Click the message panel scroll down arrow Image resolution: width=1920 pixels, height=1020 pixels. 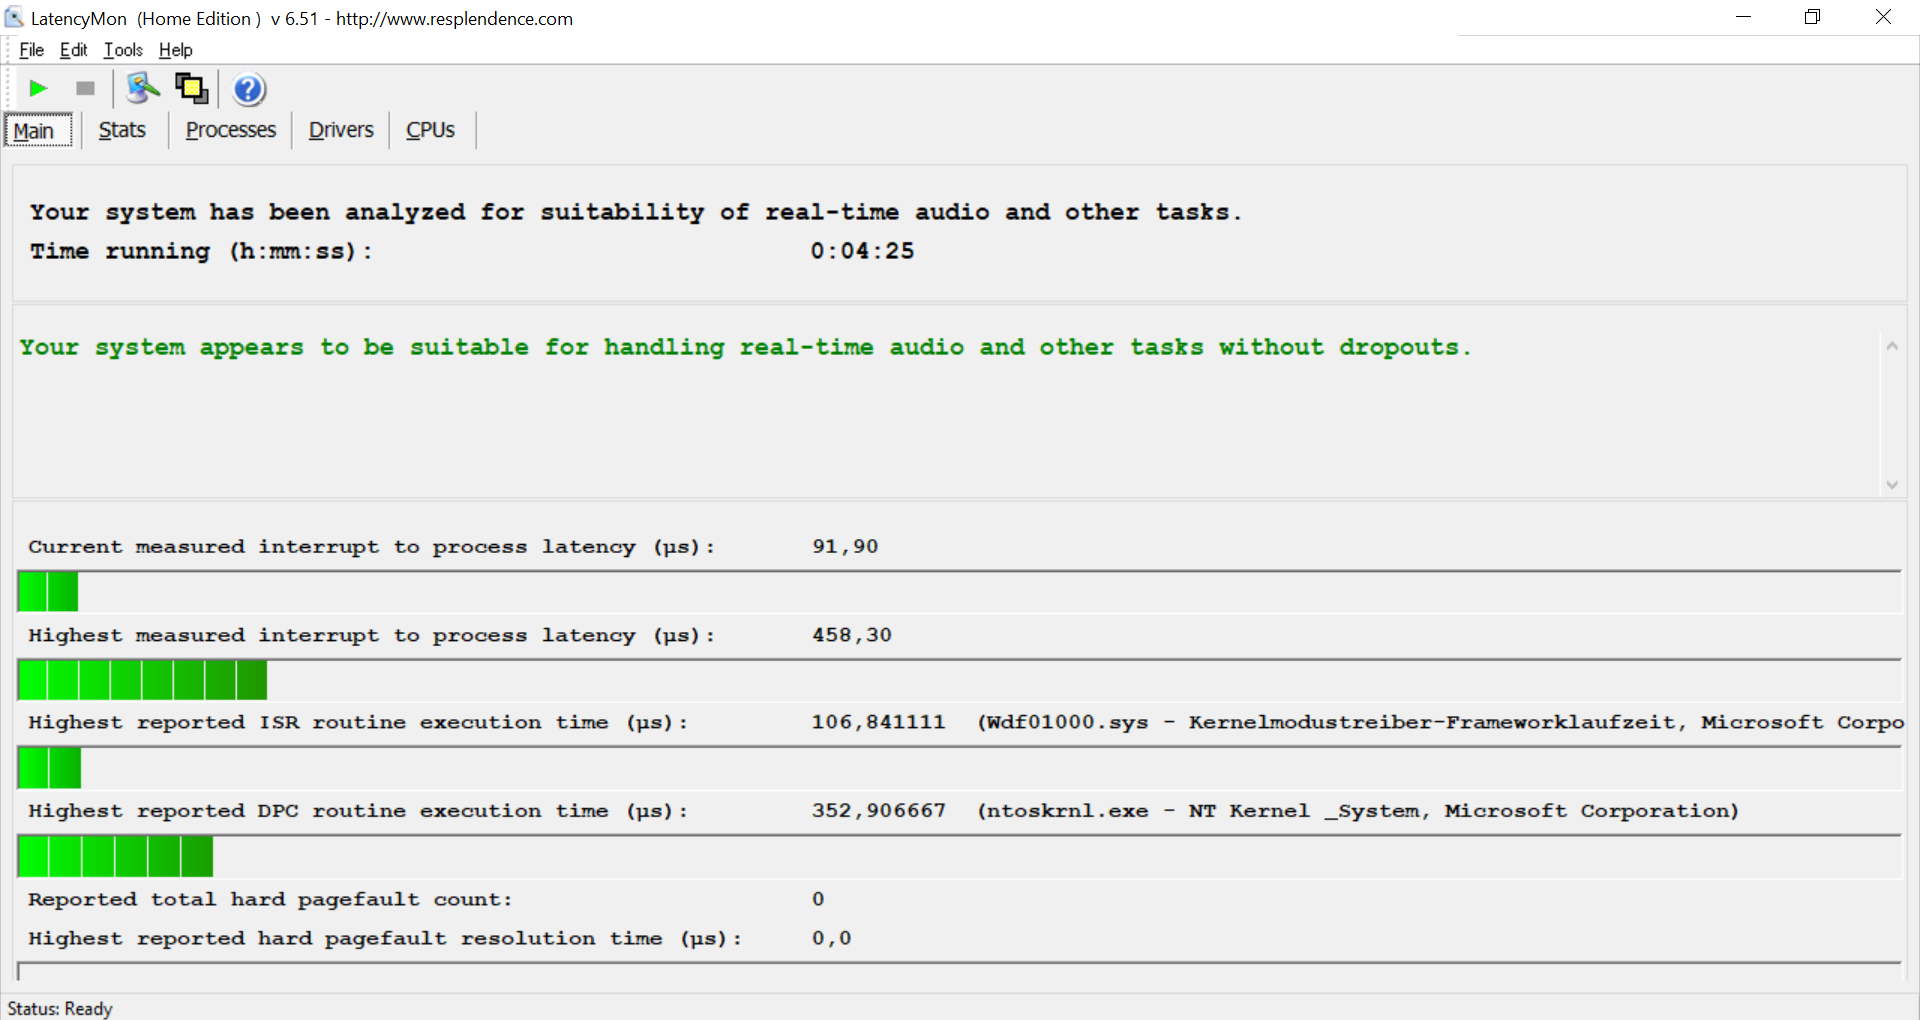(x=1891, y=485)
